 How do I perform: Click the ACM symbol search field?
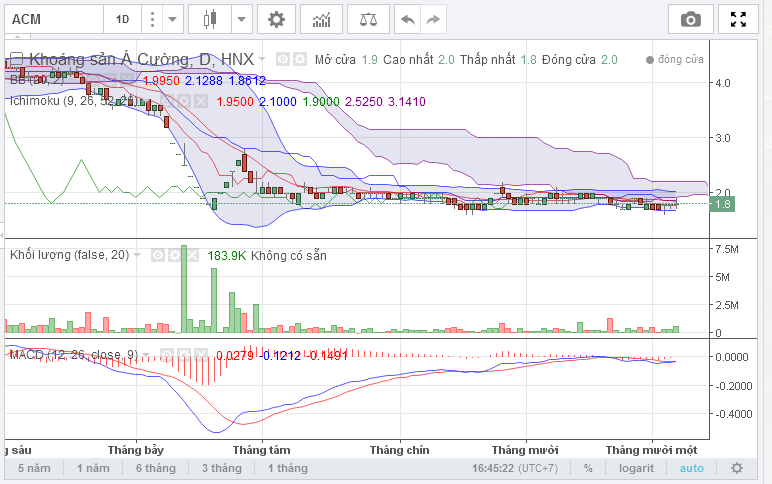tap(54, 20)
